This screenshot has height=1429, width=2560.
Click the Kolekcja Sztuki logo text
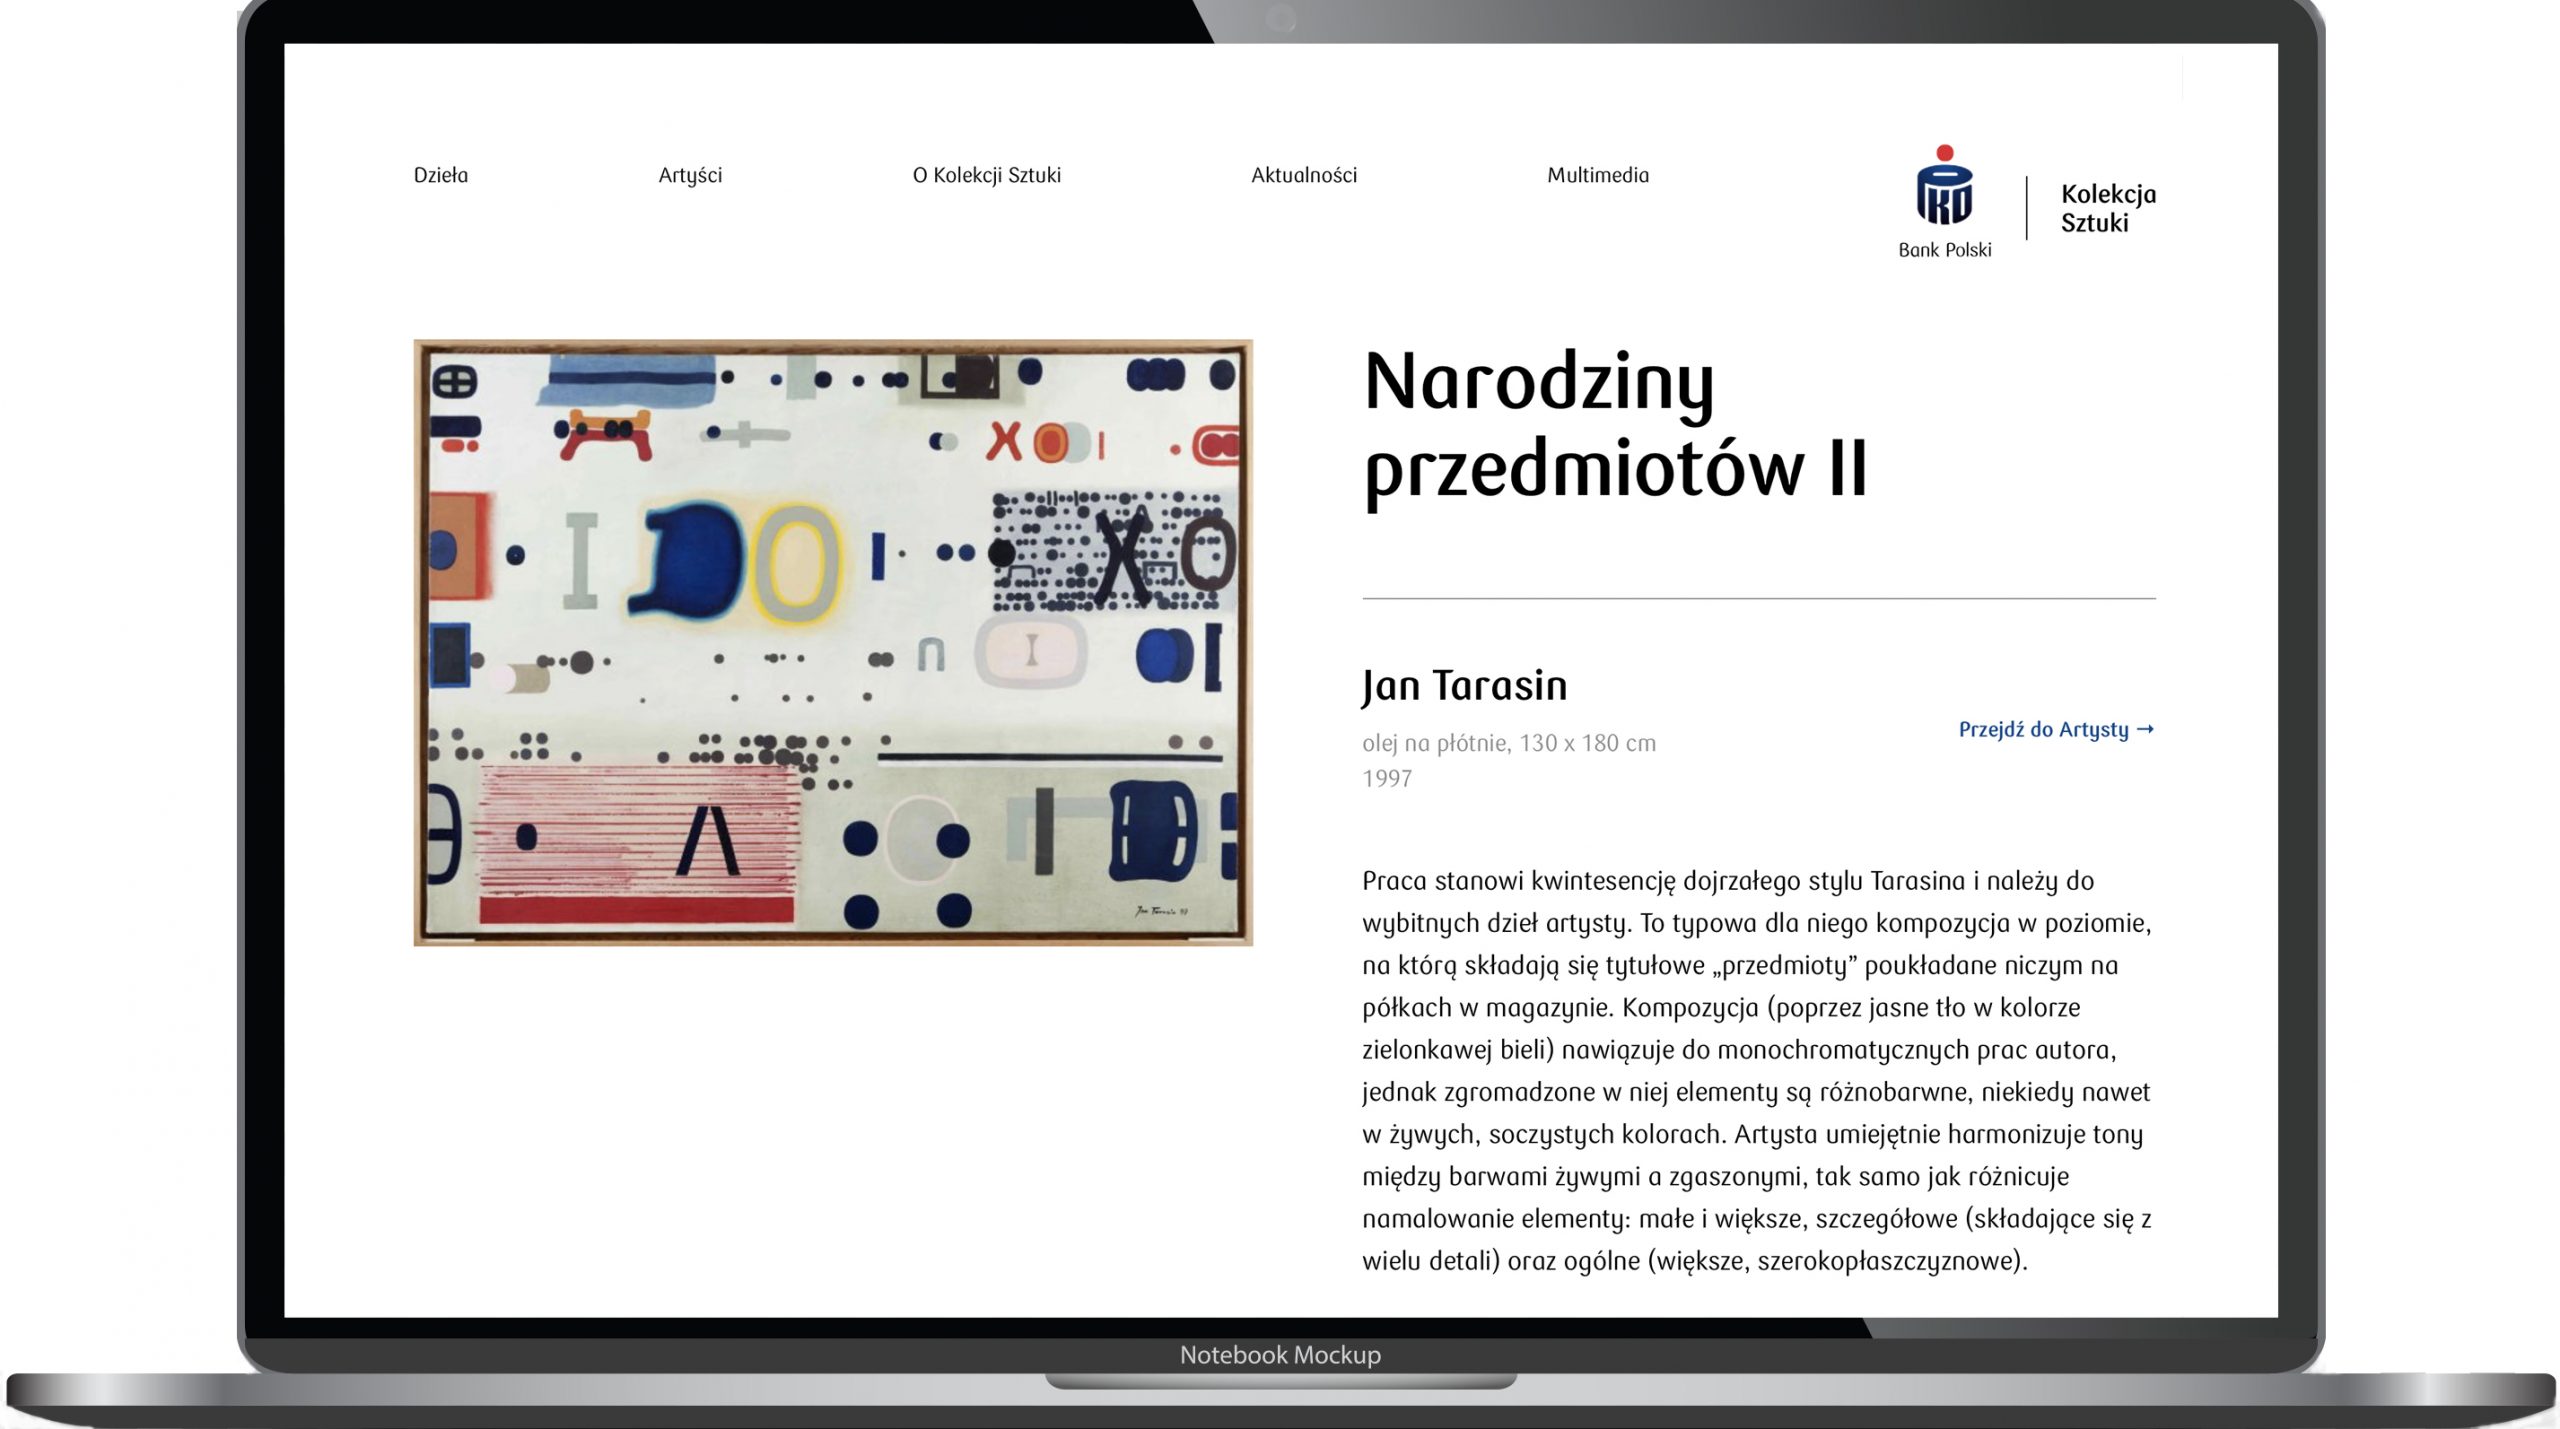tap(2108, 208)
